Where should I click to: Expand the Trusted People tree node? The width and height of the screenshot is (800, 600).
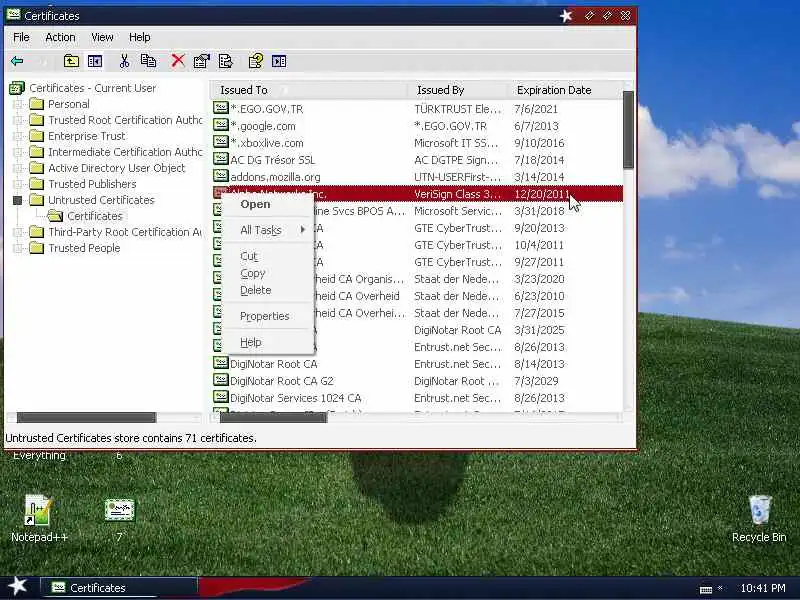coord(17,248)
